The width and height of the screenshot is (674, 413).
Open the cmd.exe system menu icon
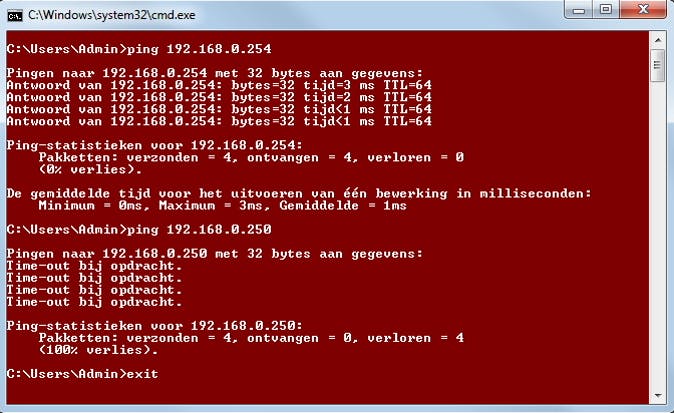pyautogui.click(x=15, y=15)
